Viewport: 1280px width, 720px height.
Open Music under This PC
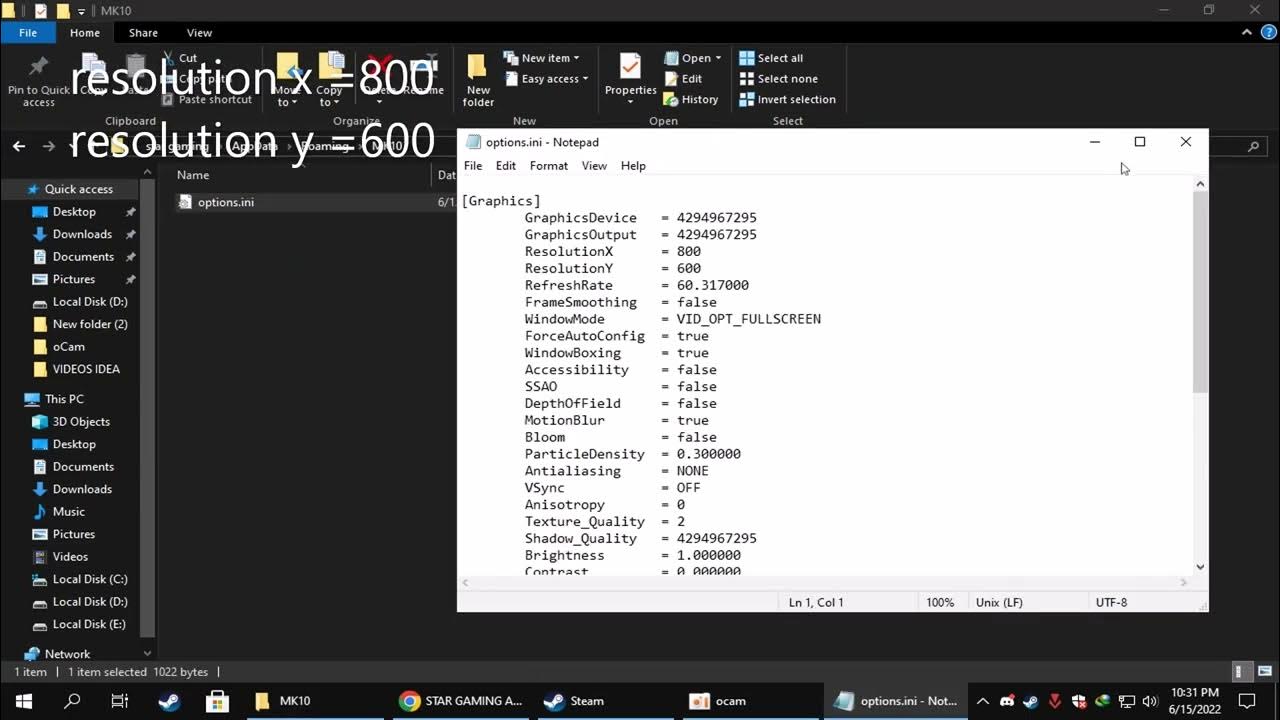(68, 512)
